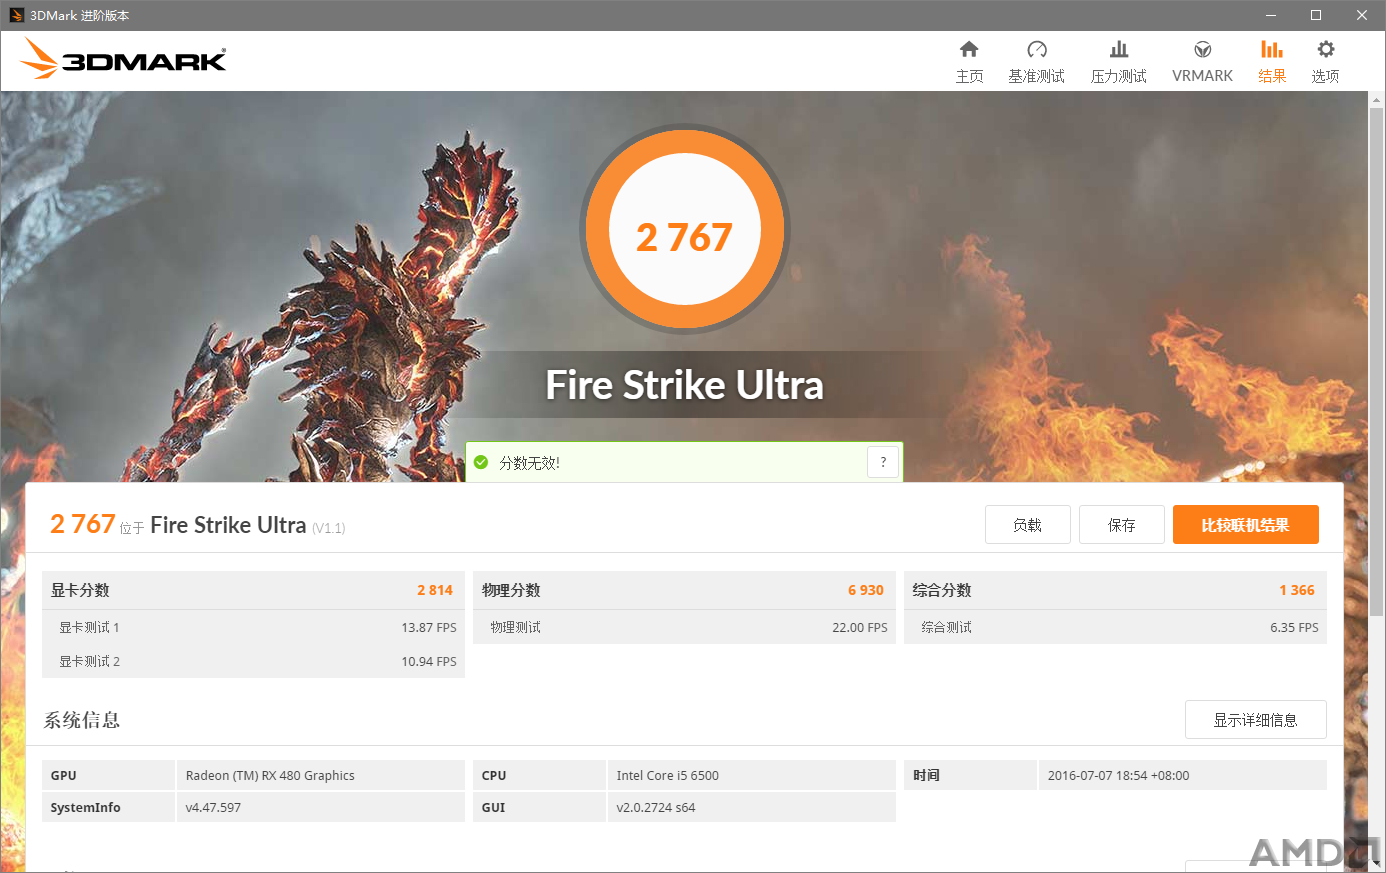Click the 显卡分数 2 814 header row
1386x873 pixels.
coord(253,590)
